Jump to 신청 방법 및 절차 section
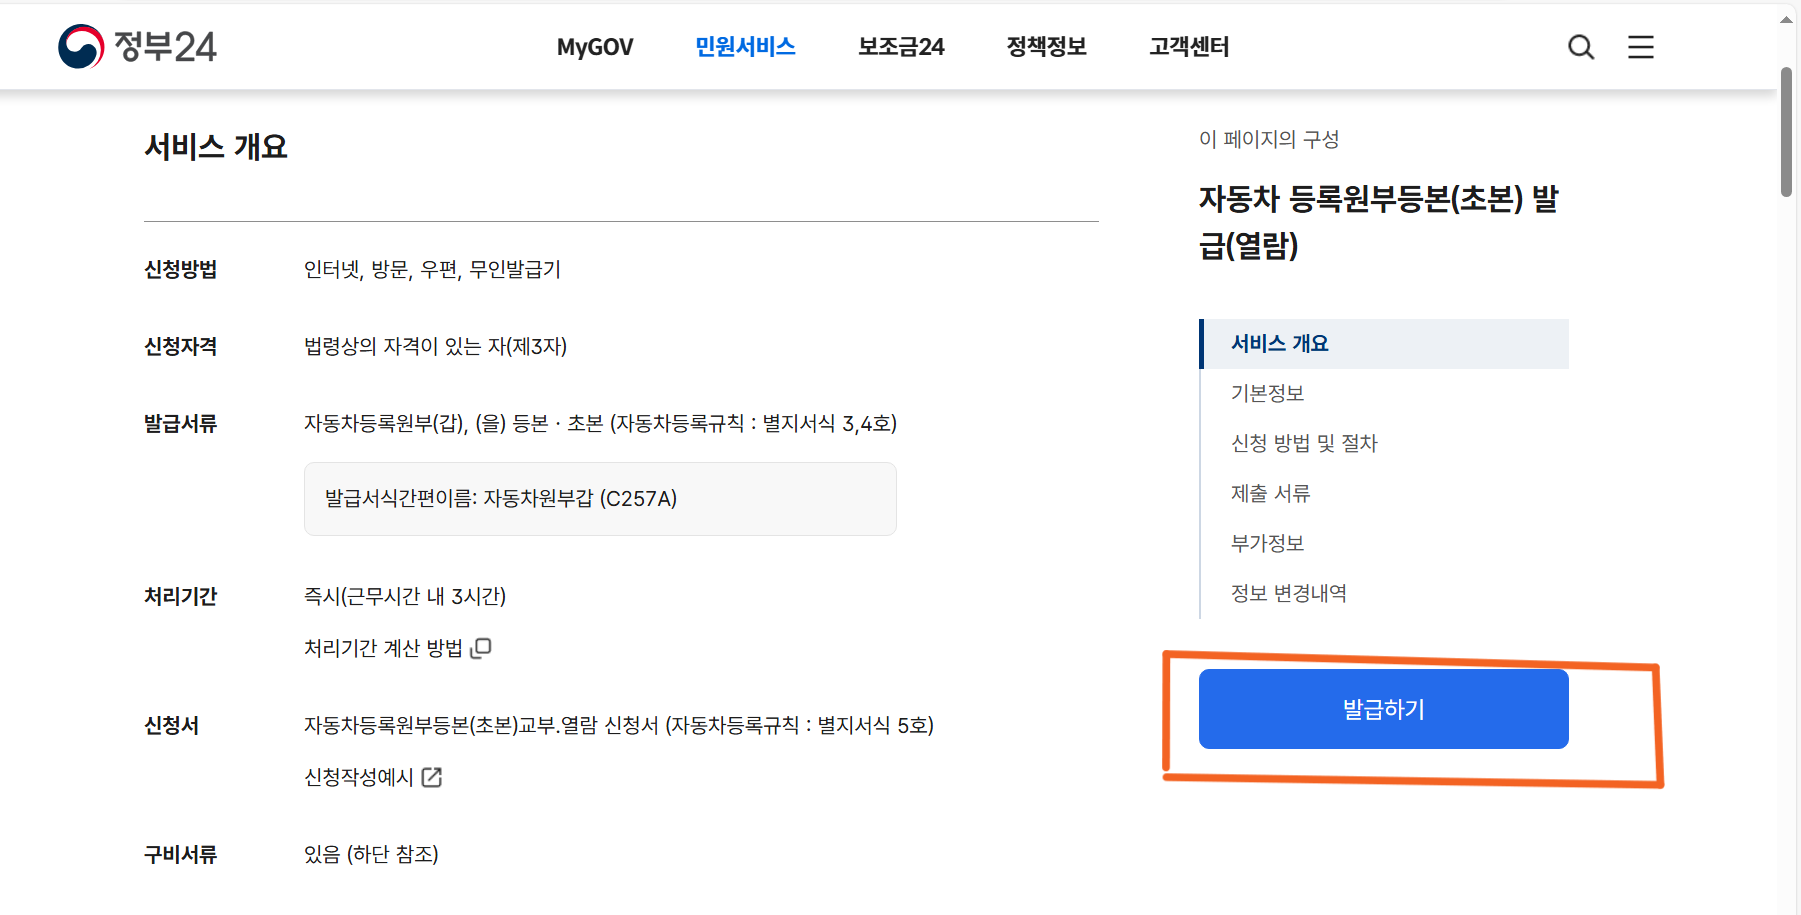This screenshot has height=915, width=1801. tap(1304, 444)
